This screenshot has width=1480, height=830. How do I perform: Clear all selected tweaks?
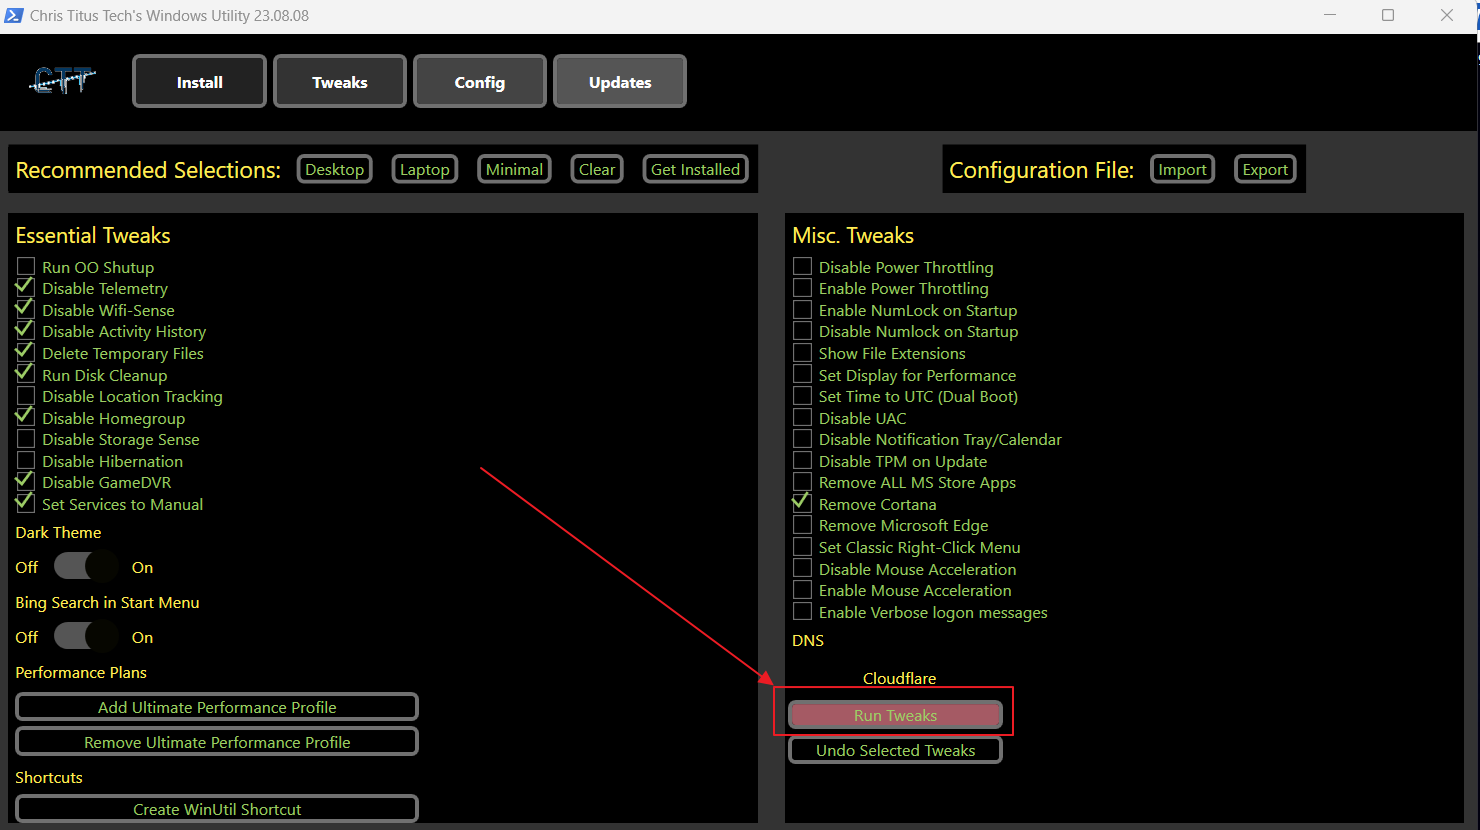597,169
